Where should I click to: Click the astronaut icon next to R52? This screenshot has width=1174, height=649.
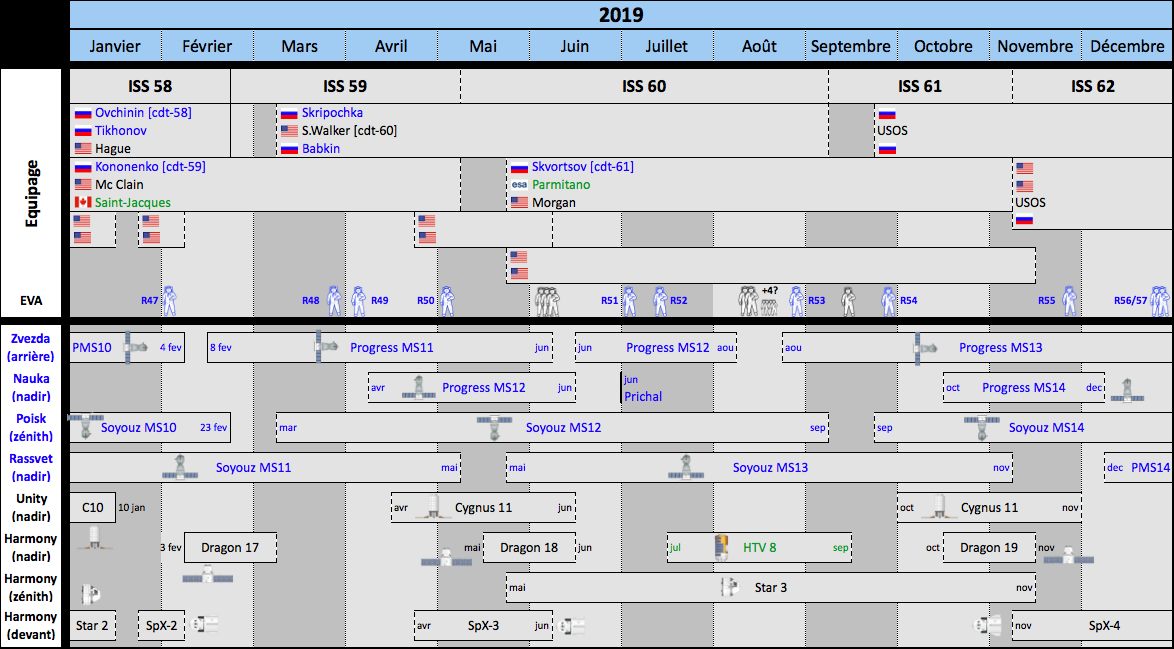click(x=660, y=301)
